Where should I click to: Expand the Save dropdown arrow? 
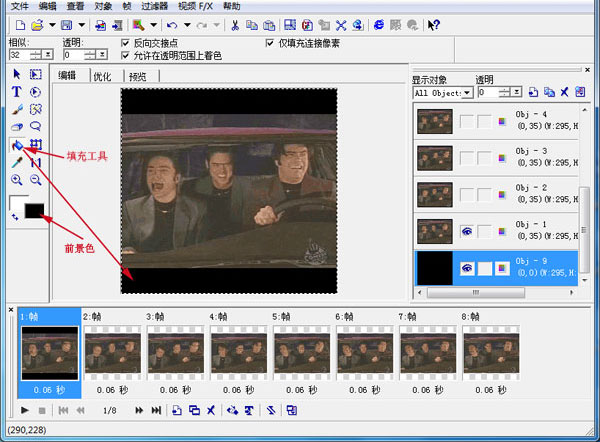[x=82, y=25]
